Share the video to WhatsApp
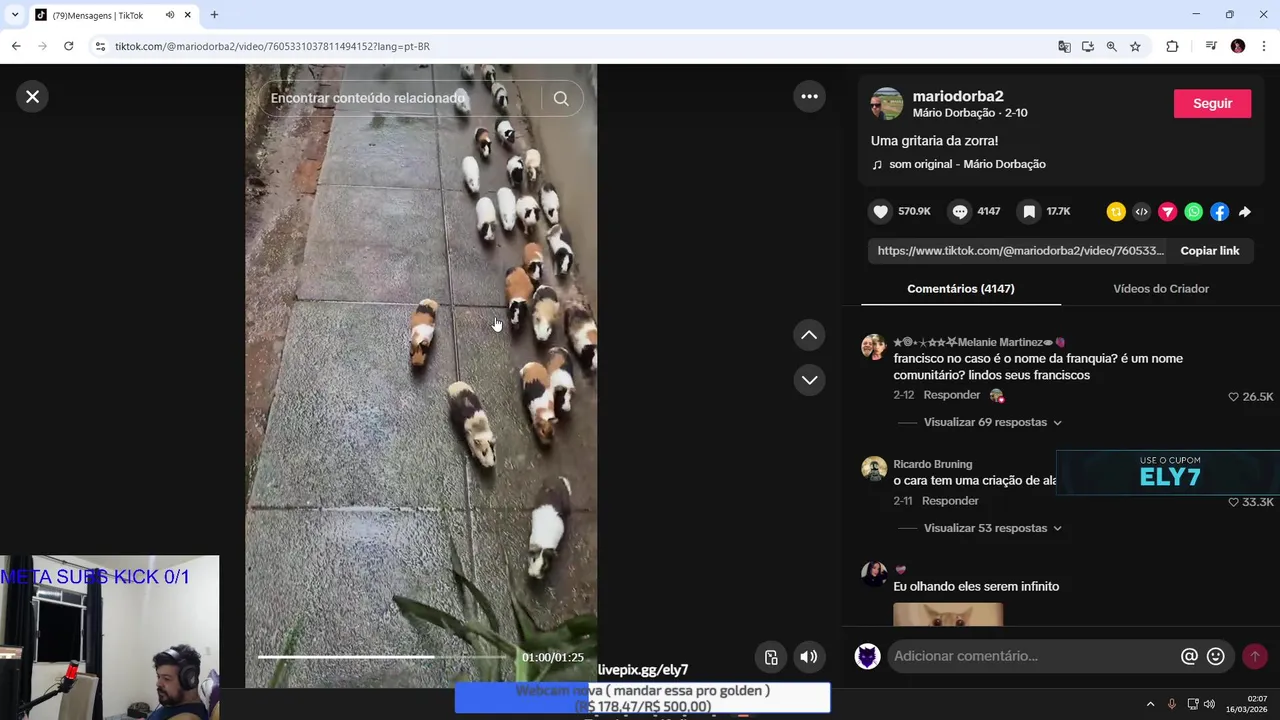The height and width of the screenshot is (720, 1280). (x=1194, y=211)
